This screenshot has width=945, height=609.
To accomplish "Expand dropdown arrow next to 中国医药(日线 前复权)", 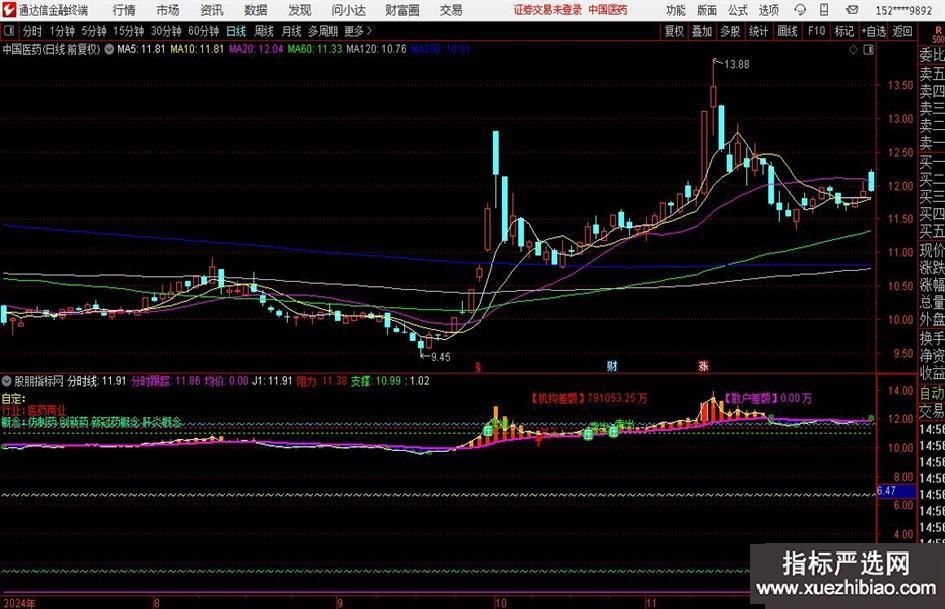I will [109, 49].
